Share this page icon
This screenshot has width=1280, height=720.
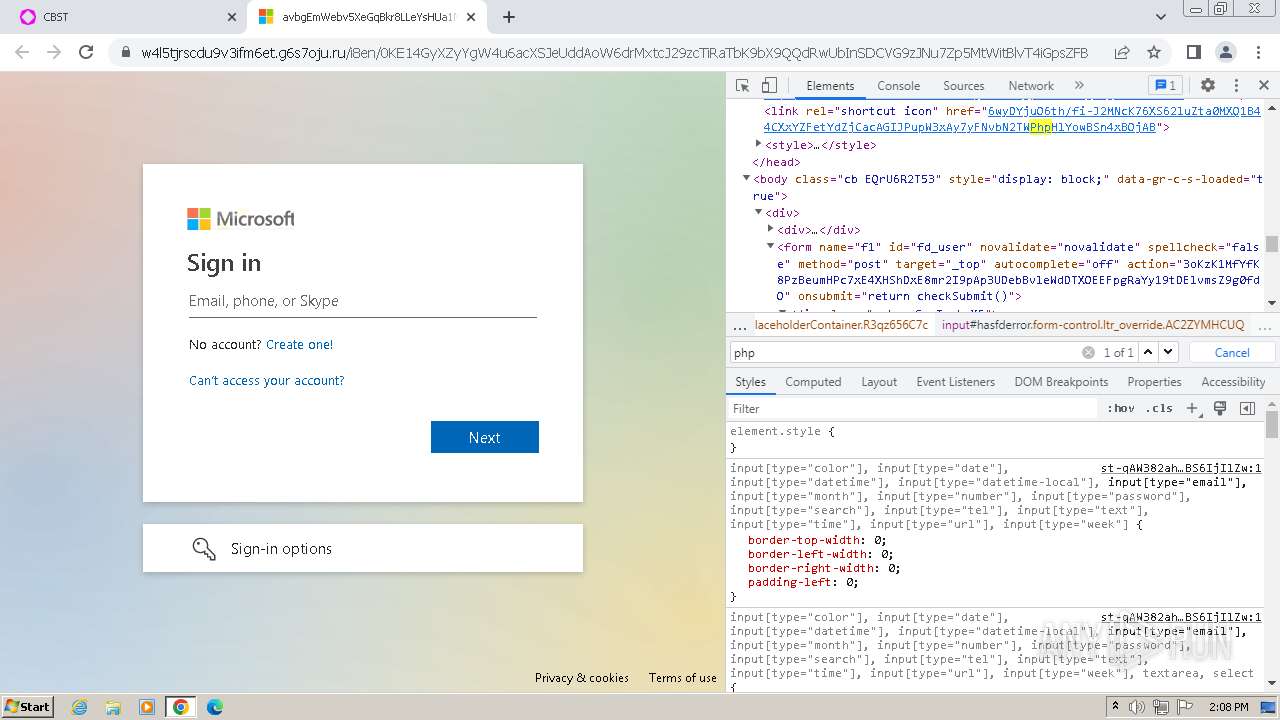pos(1122,52)
